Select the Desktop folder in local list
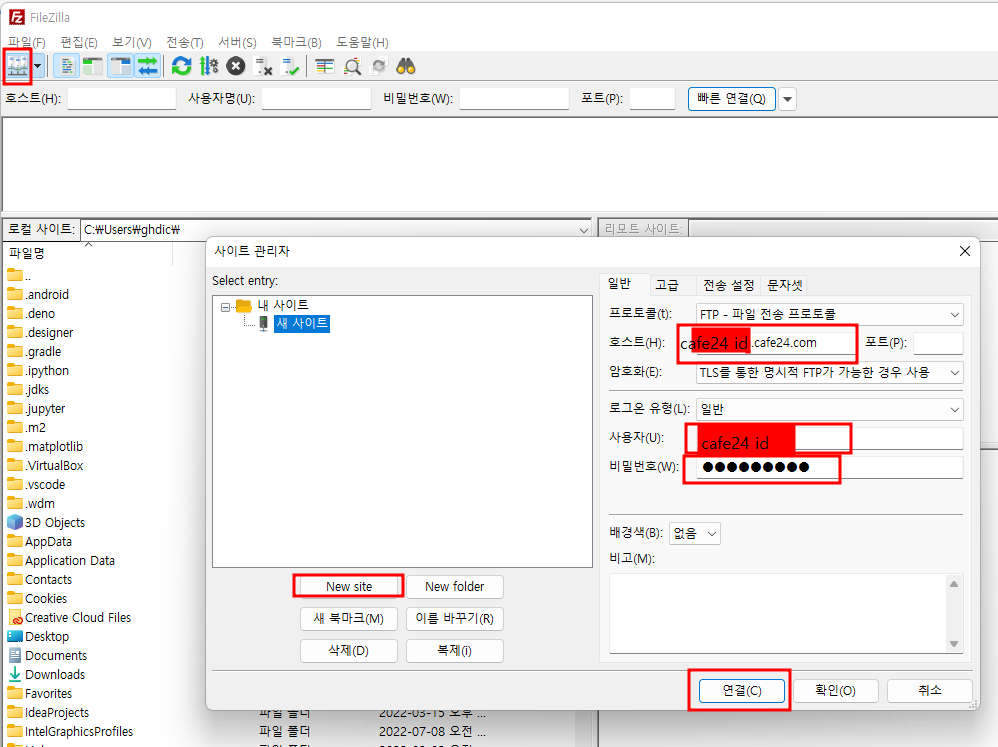The height and width of the screenshot is (747, 998). click(x=46, y=636)
